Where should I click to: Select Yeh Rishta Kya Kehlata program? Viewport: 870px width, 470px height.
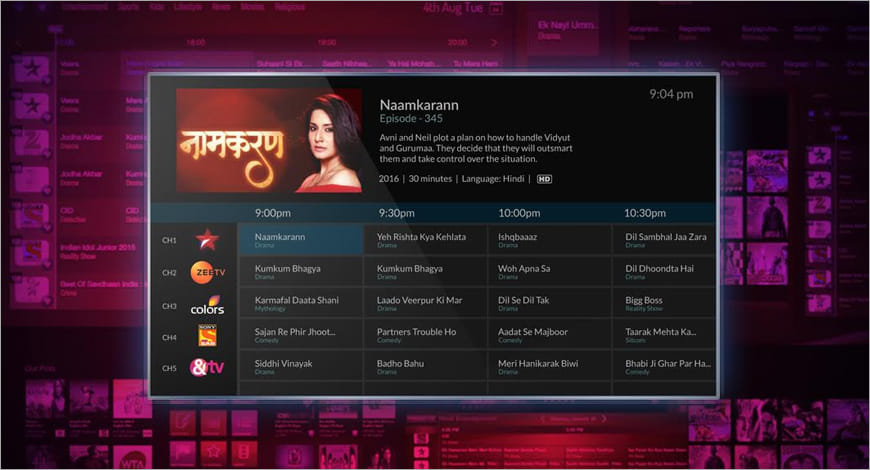425,240
